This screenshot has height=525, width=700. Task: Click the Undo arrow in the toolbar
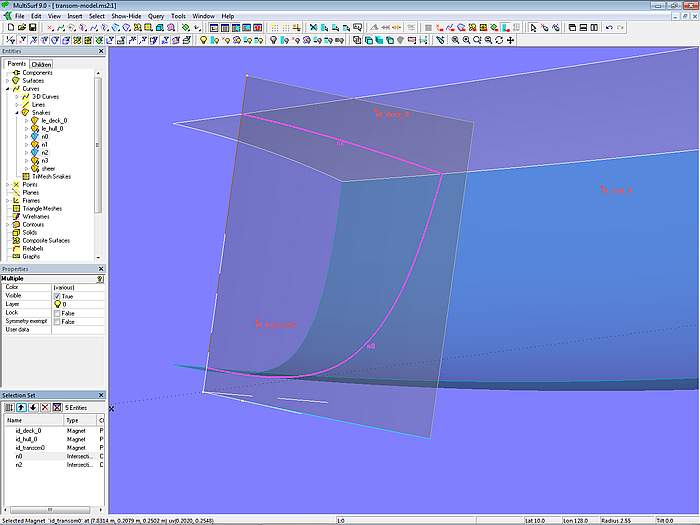[609, 28]
